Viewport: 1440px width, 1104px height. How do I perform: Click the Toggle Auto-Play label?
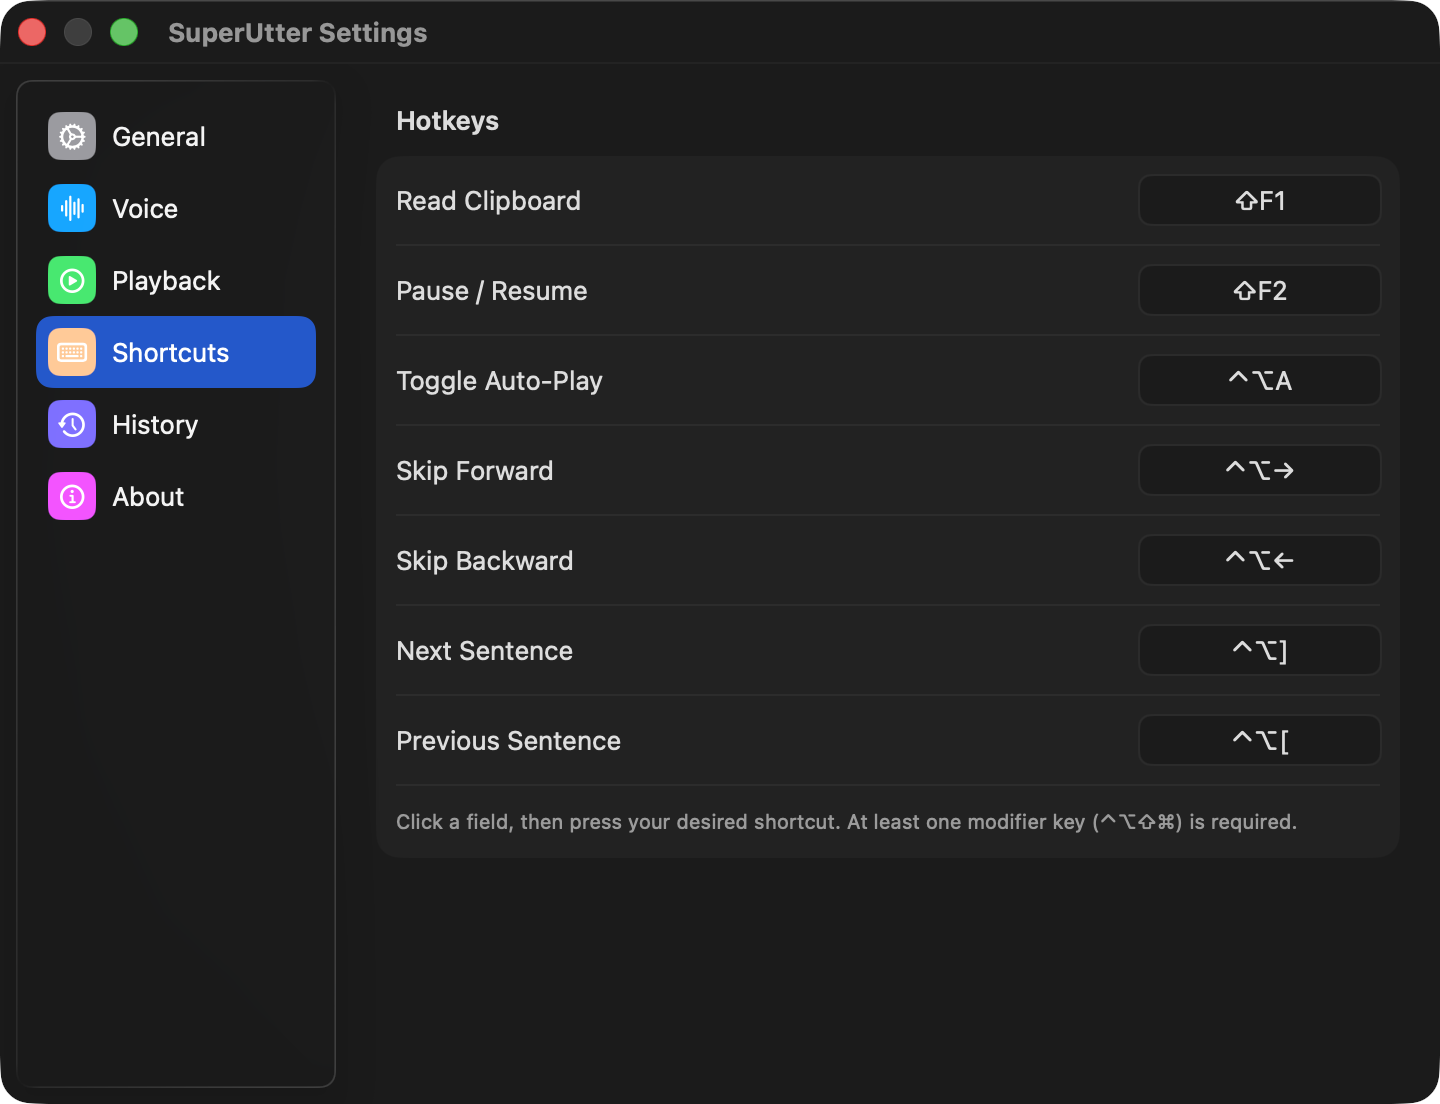coord(499,381)
